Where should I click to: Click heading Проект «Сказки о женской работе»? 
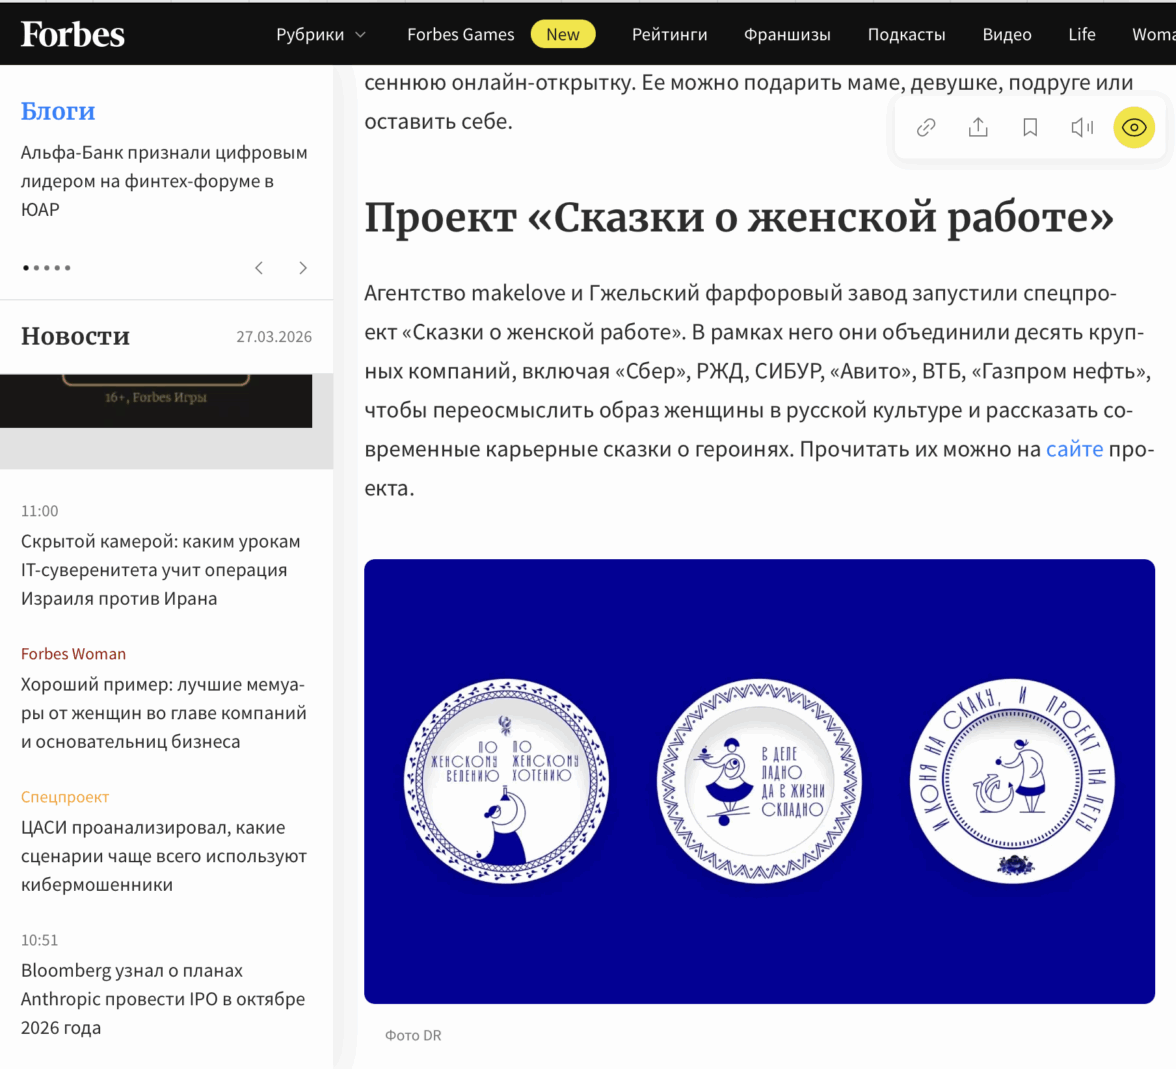tap(739, 218)
